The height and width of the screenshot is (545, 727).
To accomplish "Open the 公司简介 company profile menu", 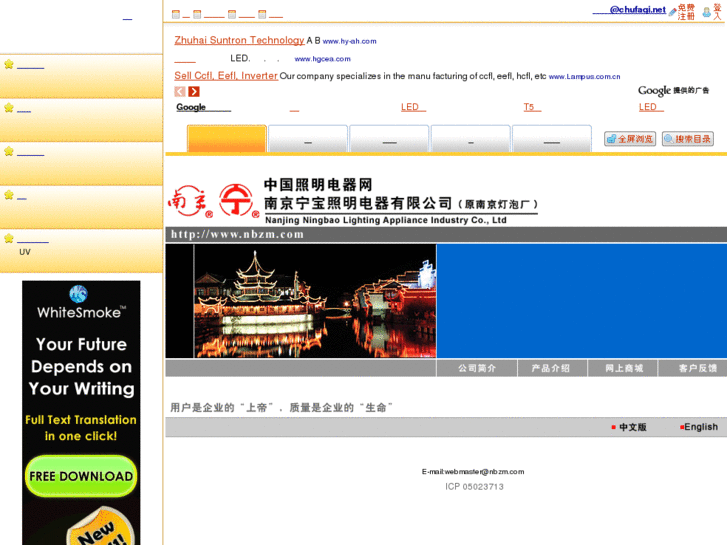I will point(477,368).
